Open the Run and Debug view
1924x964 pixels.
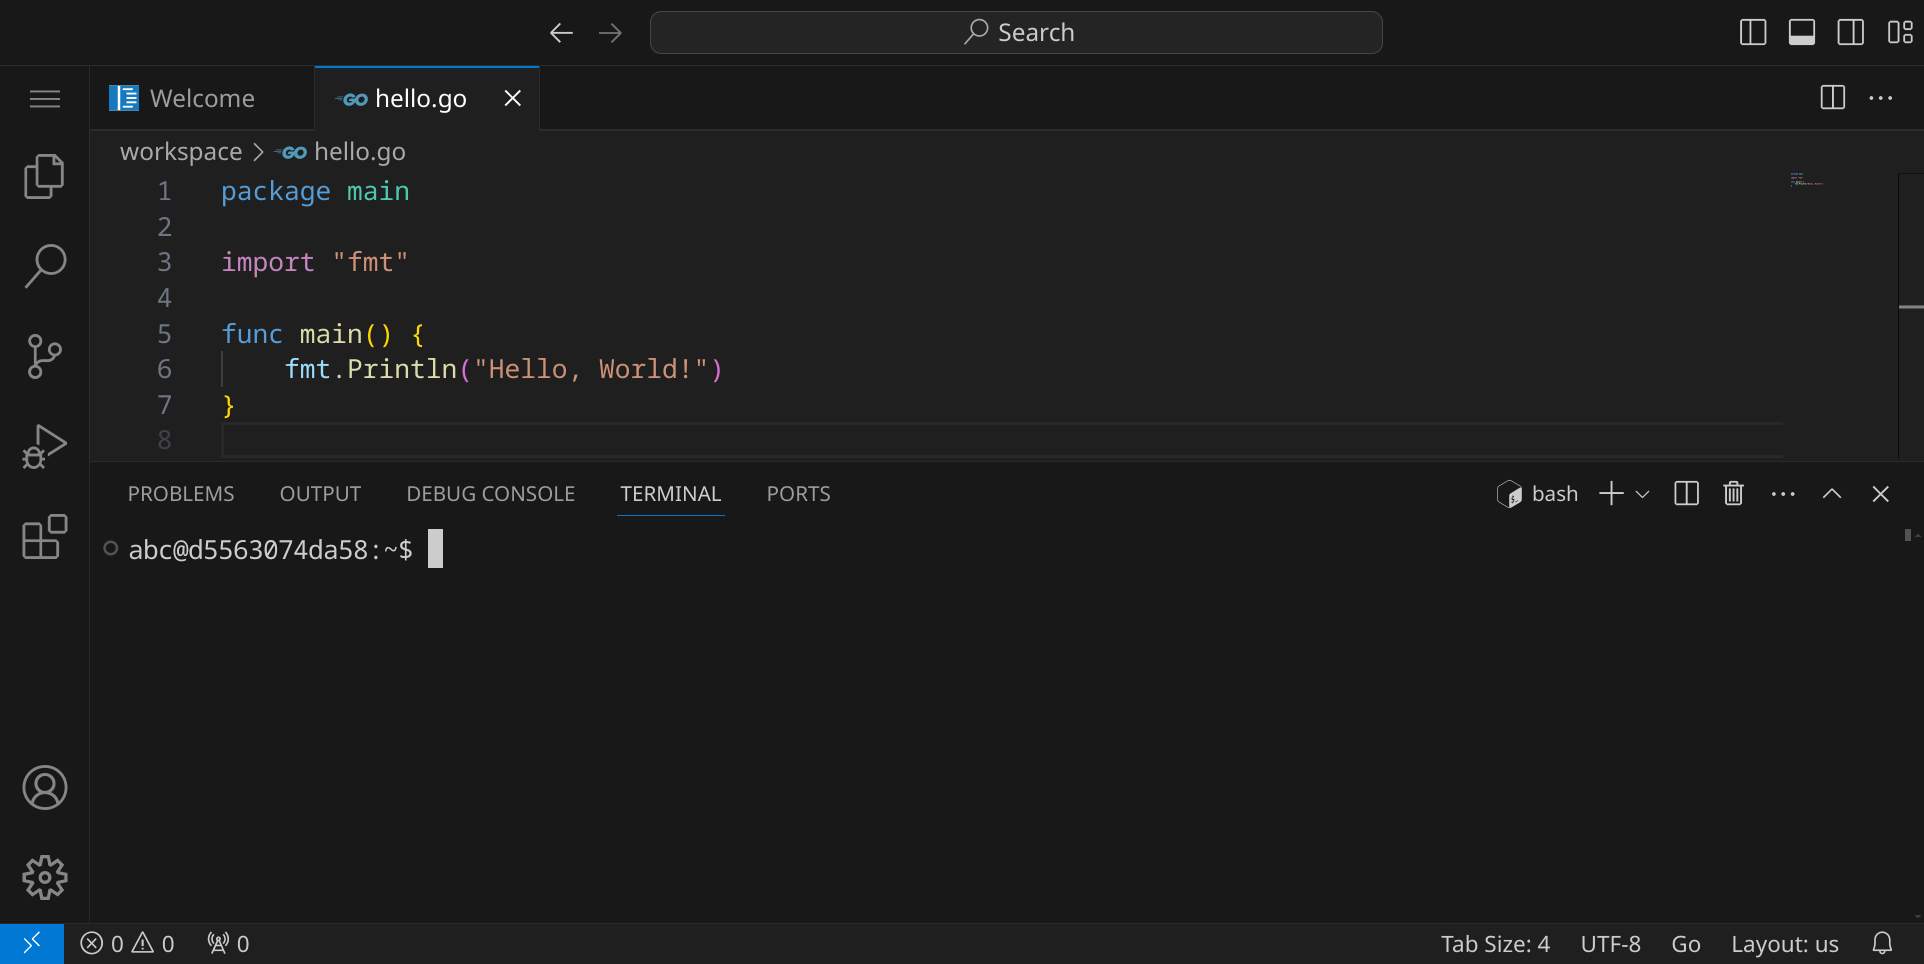[44, 446]
